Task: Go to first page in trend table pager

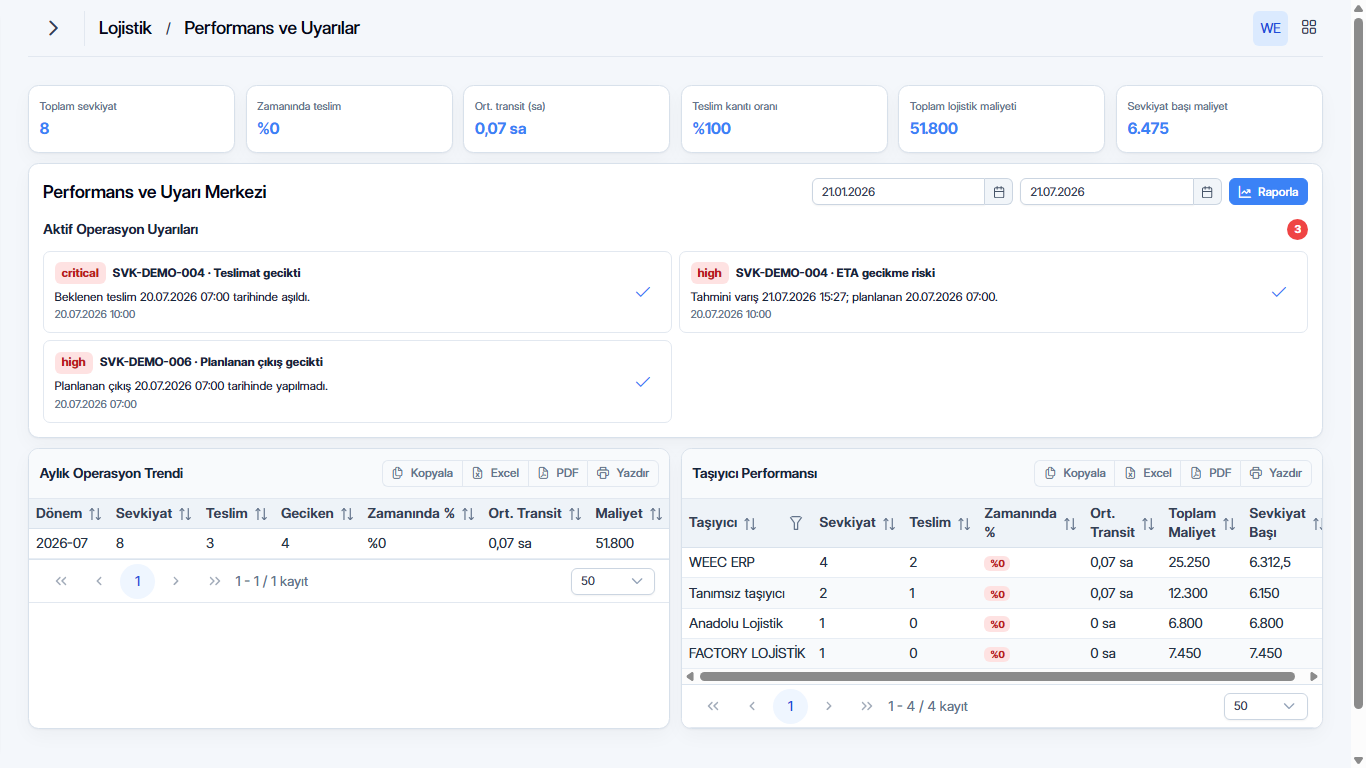Action: coord(61,581)
